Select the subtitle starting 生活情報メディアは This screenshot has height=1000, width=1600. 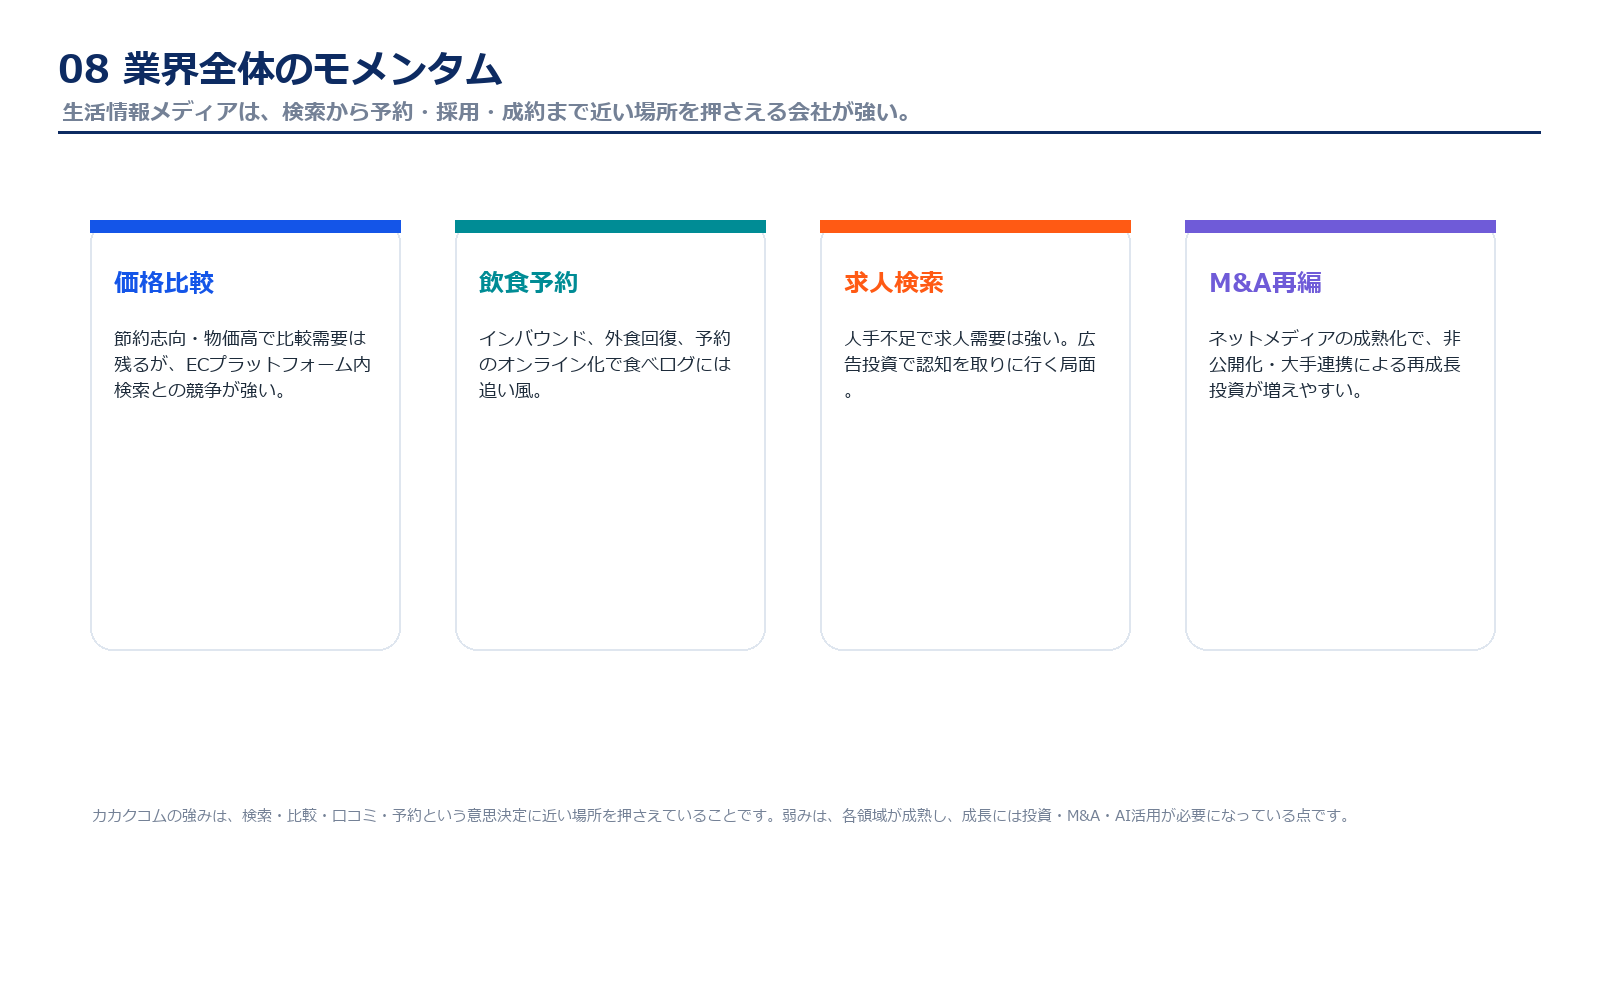(x=489, y=112)
